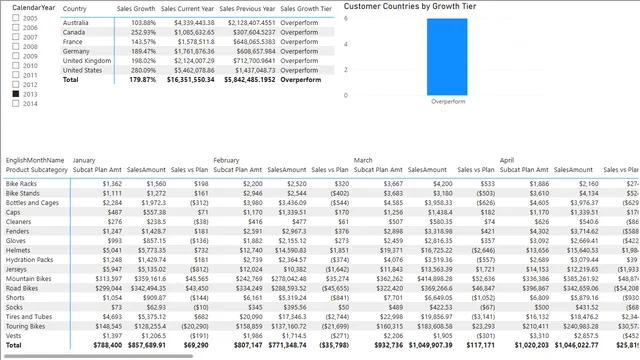Select the Cleaners row label
Image resolution: width=640 pixels, height=360 pixels.
[18, 222]
